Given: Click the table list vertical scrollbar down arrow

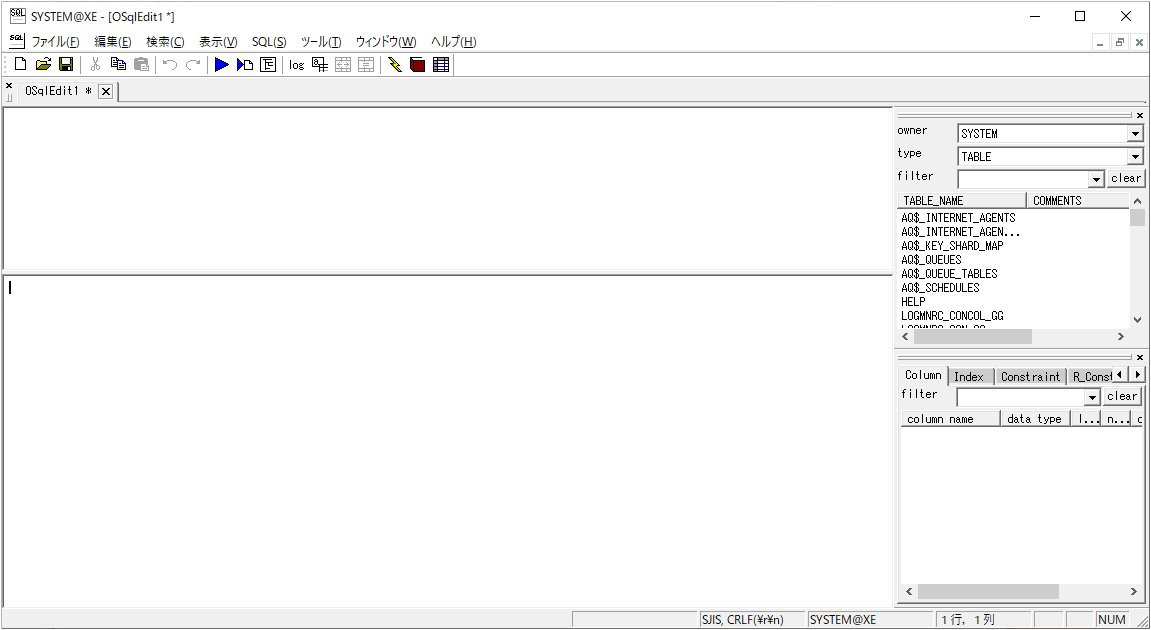Looking at the screenshot, I should (1137, 320).
